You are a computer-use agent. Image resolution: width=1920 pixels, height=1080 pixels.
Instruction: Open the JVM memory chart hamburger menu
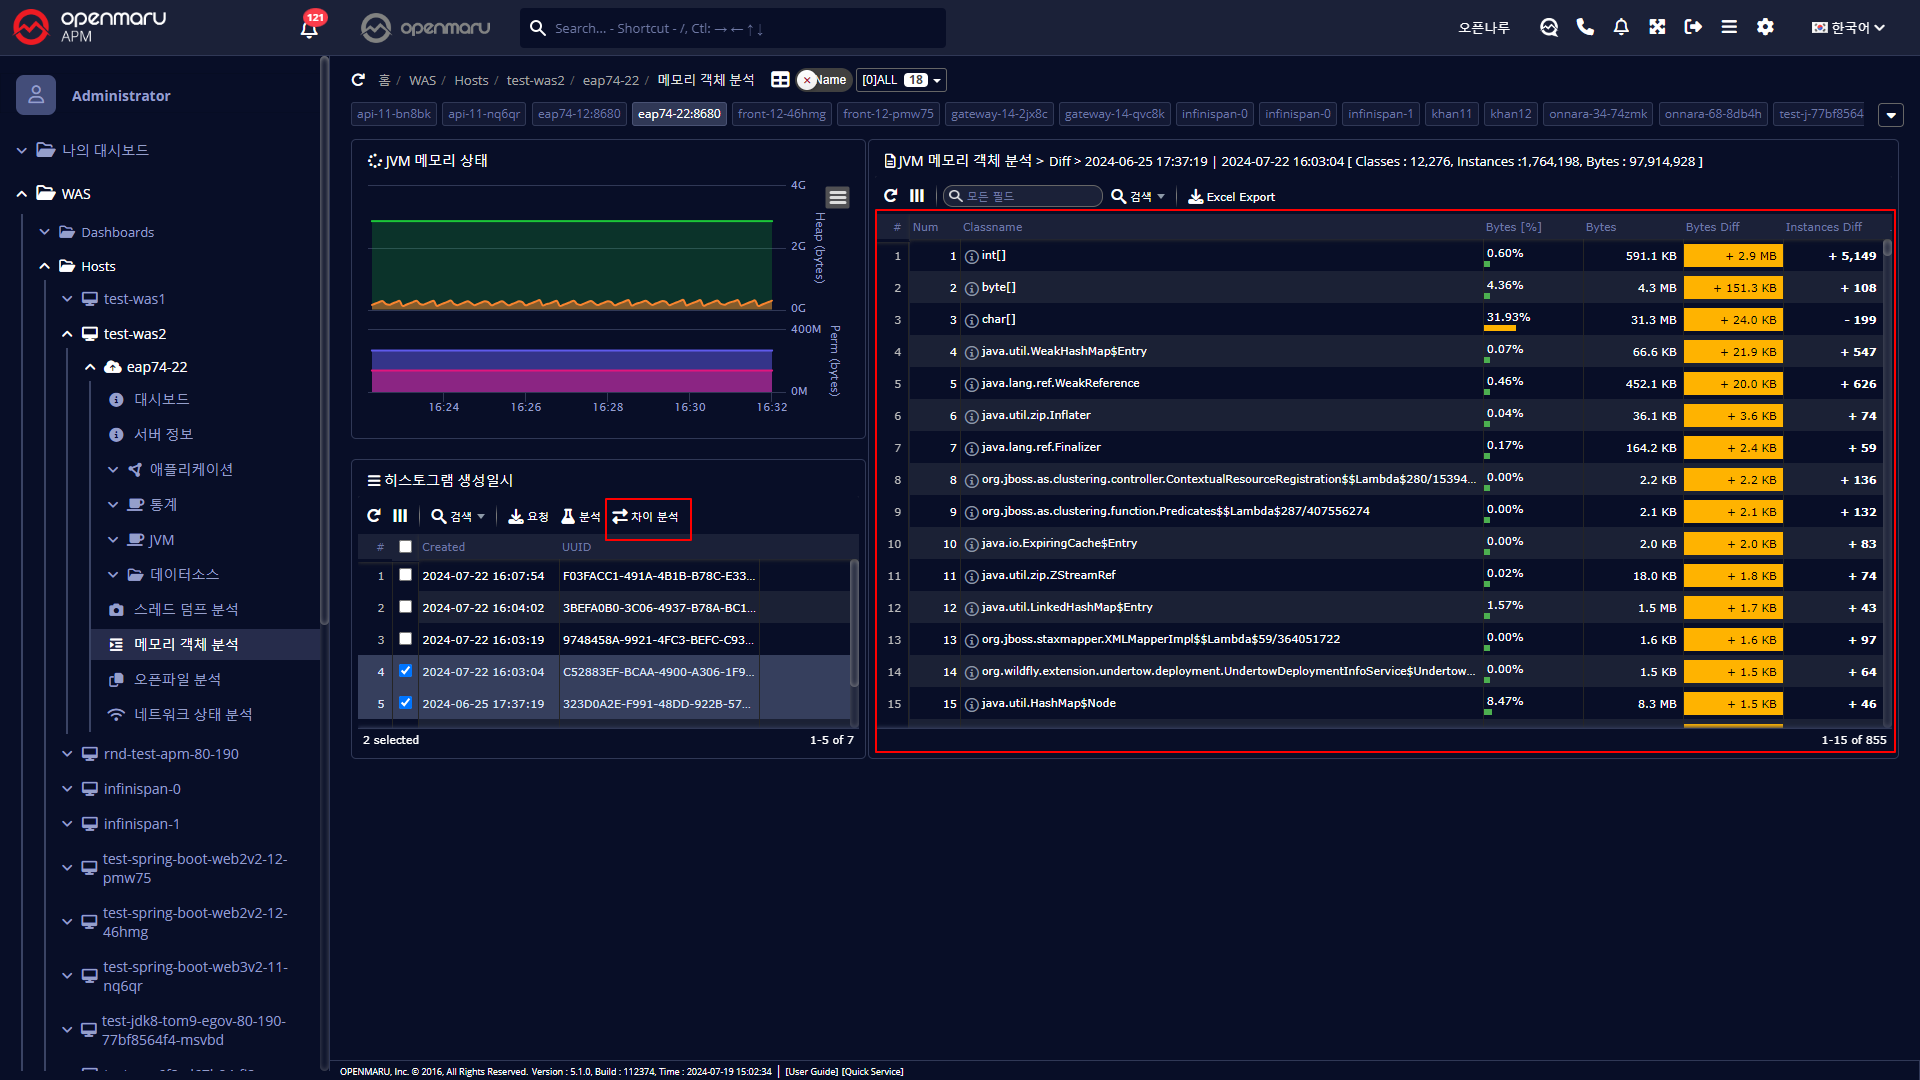(838, 197)
